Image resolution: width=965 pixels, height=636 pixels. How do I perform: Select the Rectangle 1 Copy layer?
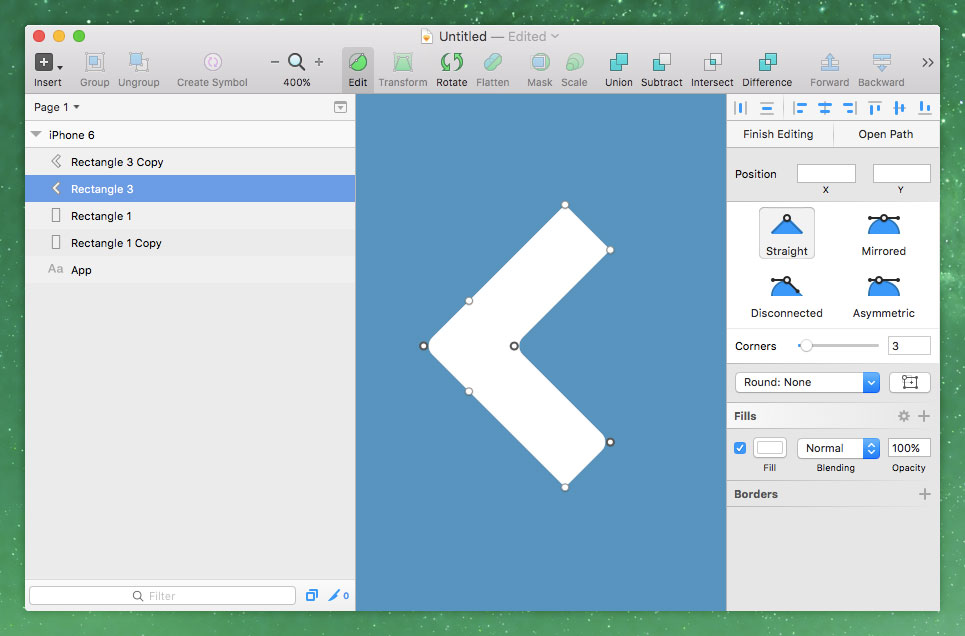(116, 243)
